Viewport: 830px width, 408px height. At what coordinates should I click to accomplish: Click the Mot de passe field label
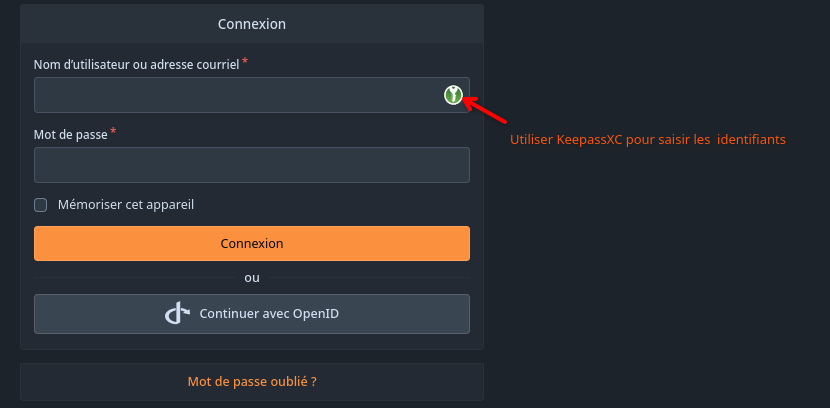[71, 134]
